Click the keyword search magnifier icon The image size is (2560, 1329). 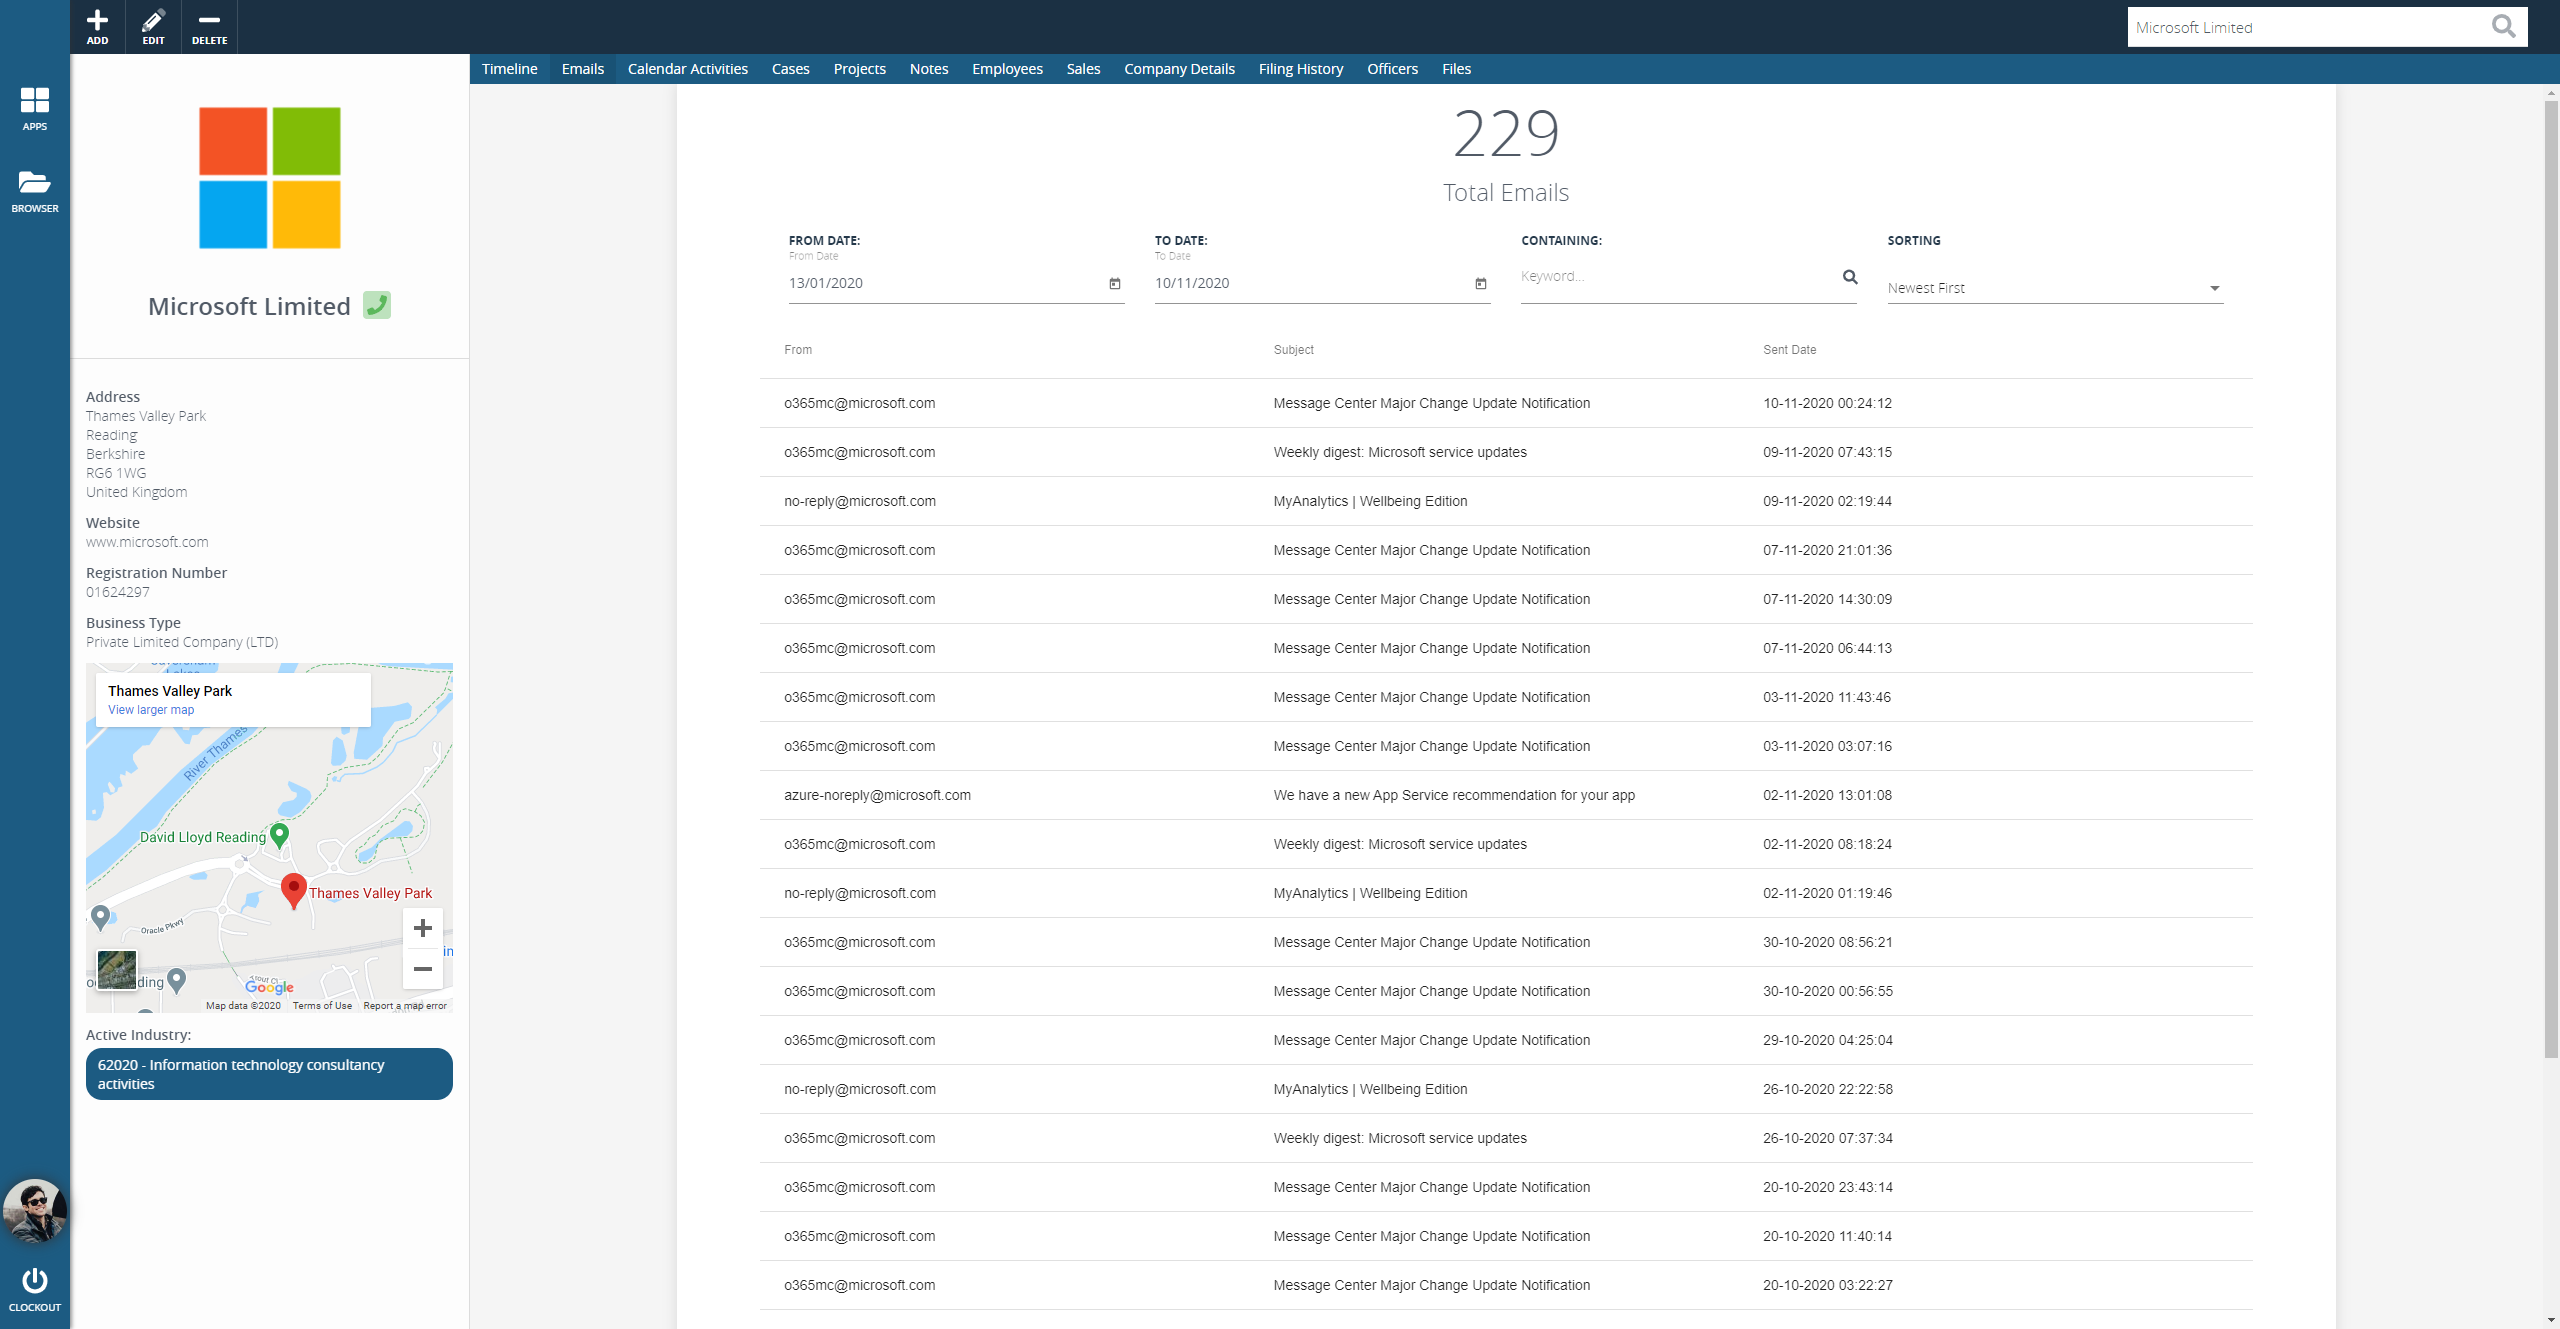tap(1850, 277)
